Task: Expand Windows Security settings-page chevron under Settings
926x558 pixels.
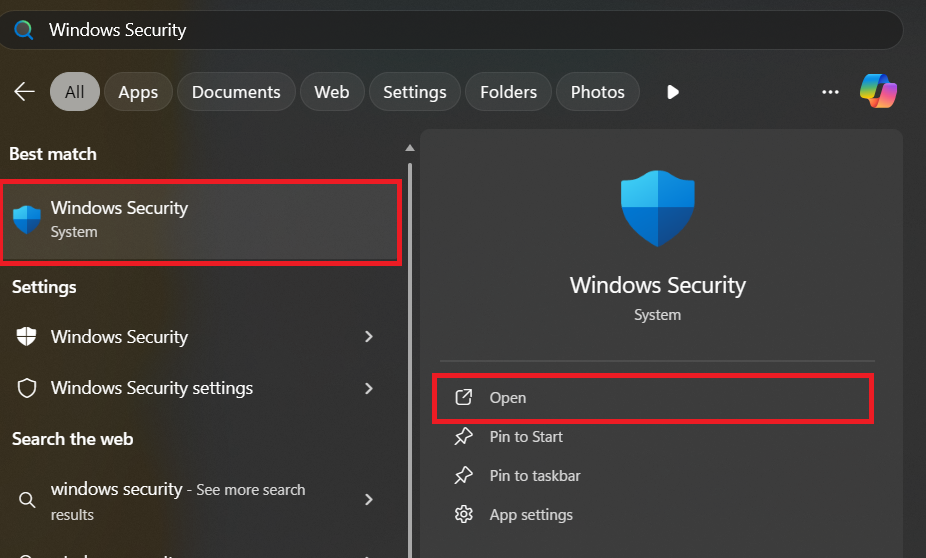Action: 369,337
